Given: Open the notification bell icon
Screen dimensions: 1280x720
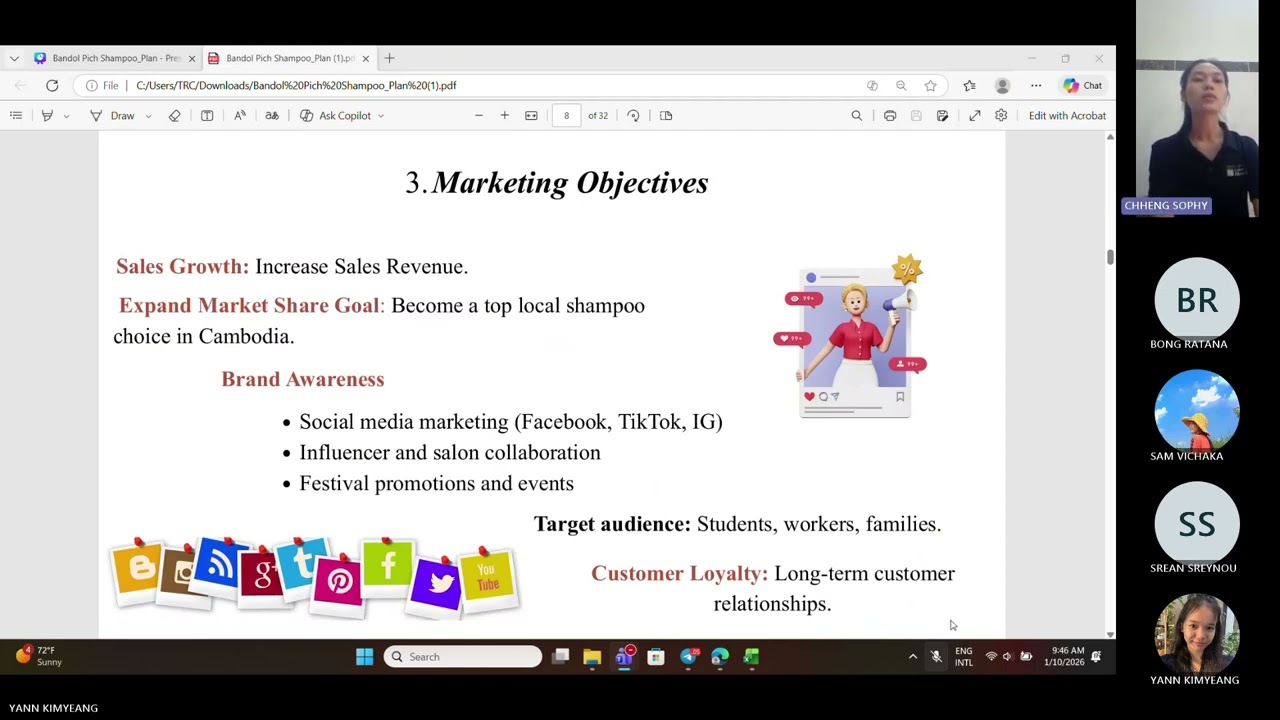Looking at the screenshot, I should click(1097, 657).
